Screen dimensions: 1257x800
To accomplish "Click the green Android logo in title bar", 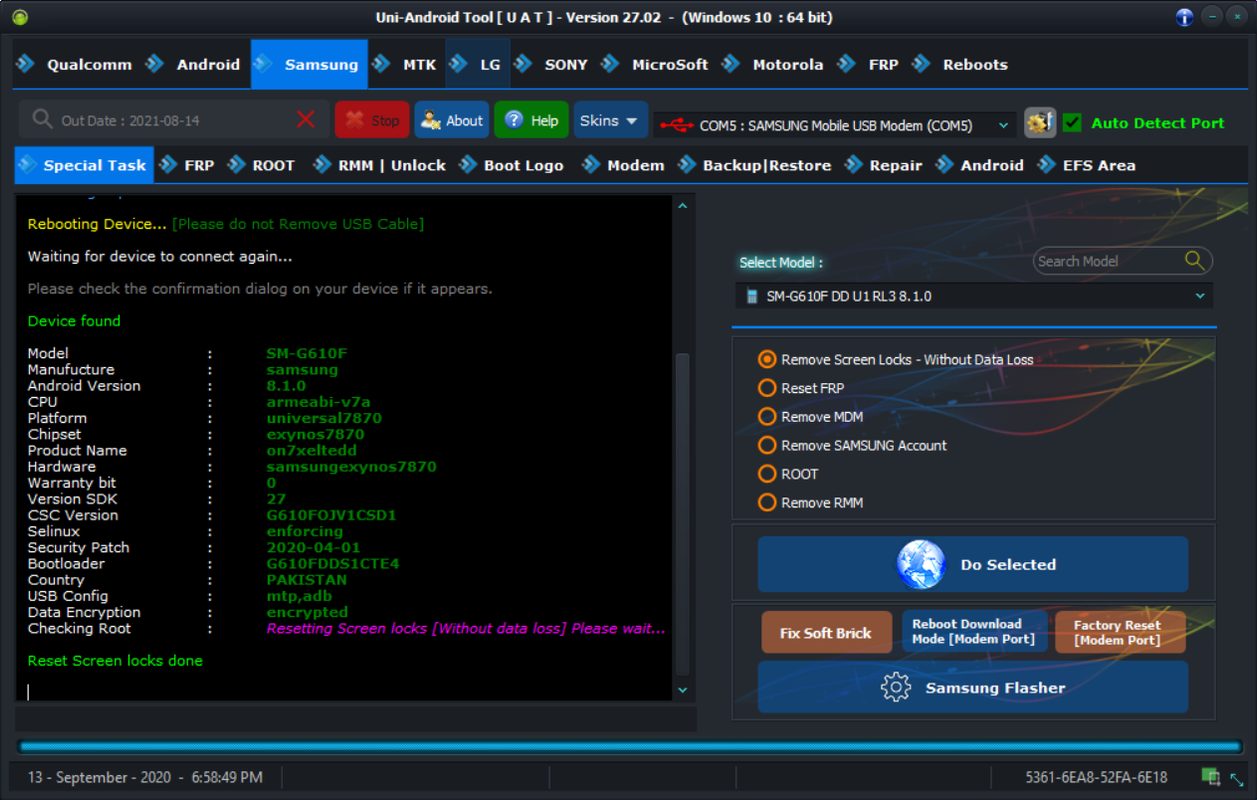I will coord(20,17).
